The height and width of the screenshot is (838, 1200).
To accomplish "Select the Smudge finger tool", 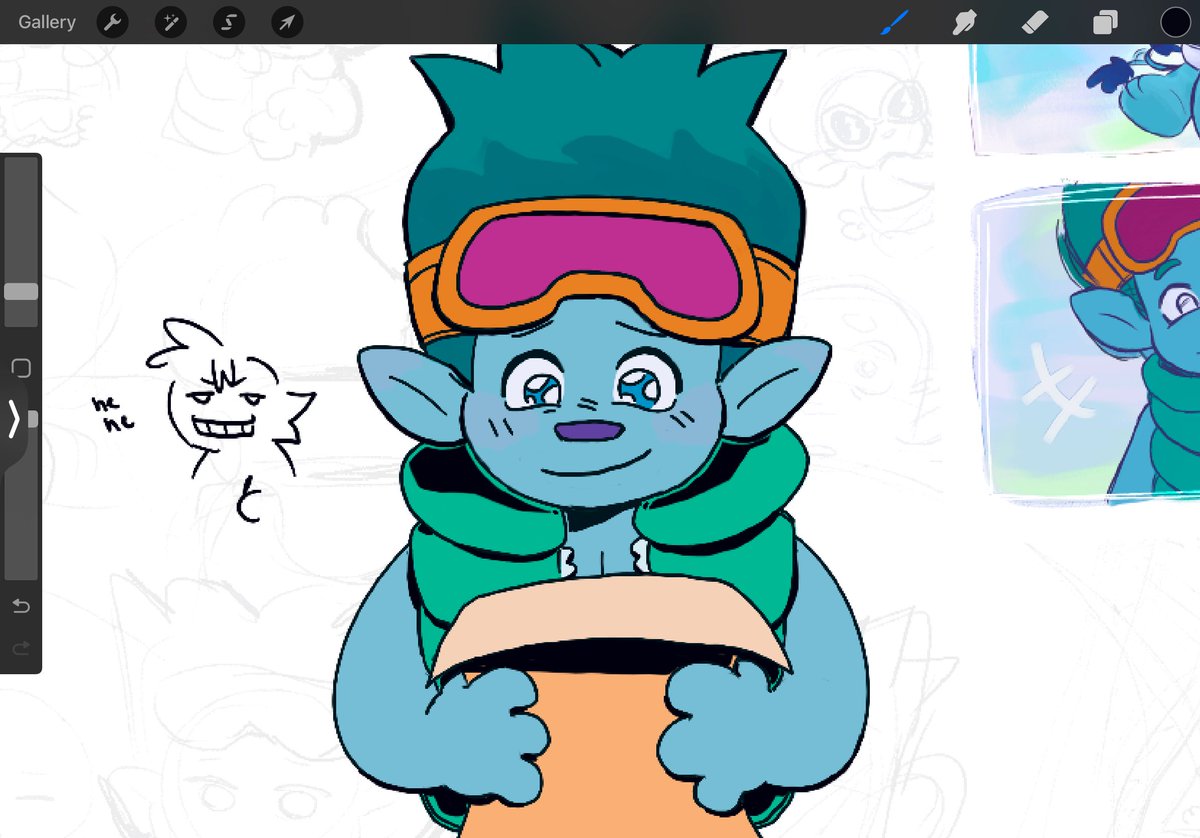I will pos(964,22).
